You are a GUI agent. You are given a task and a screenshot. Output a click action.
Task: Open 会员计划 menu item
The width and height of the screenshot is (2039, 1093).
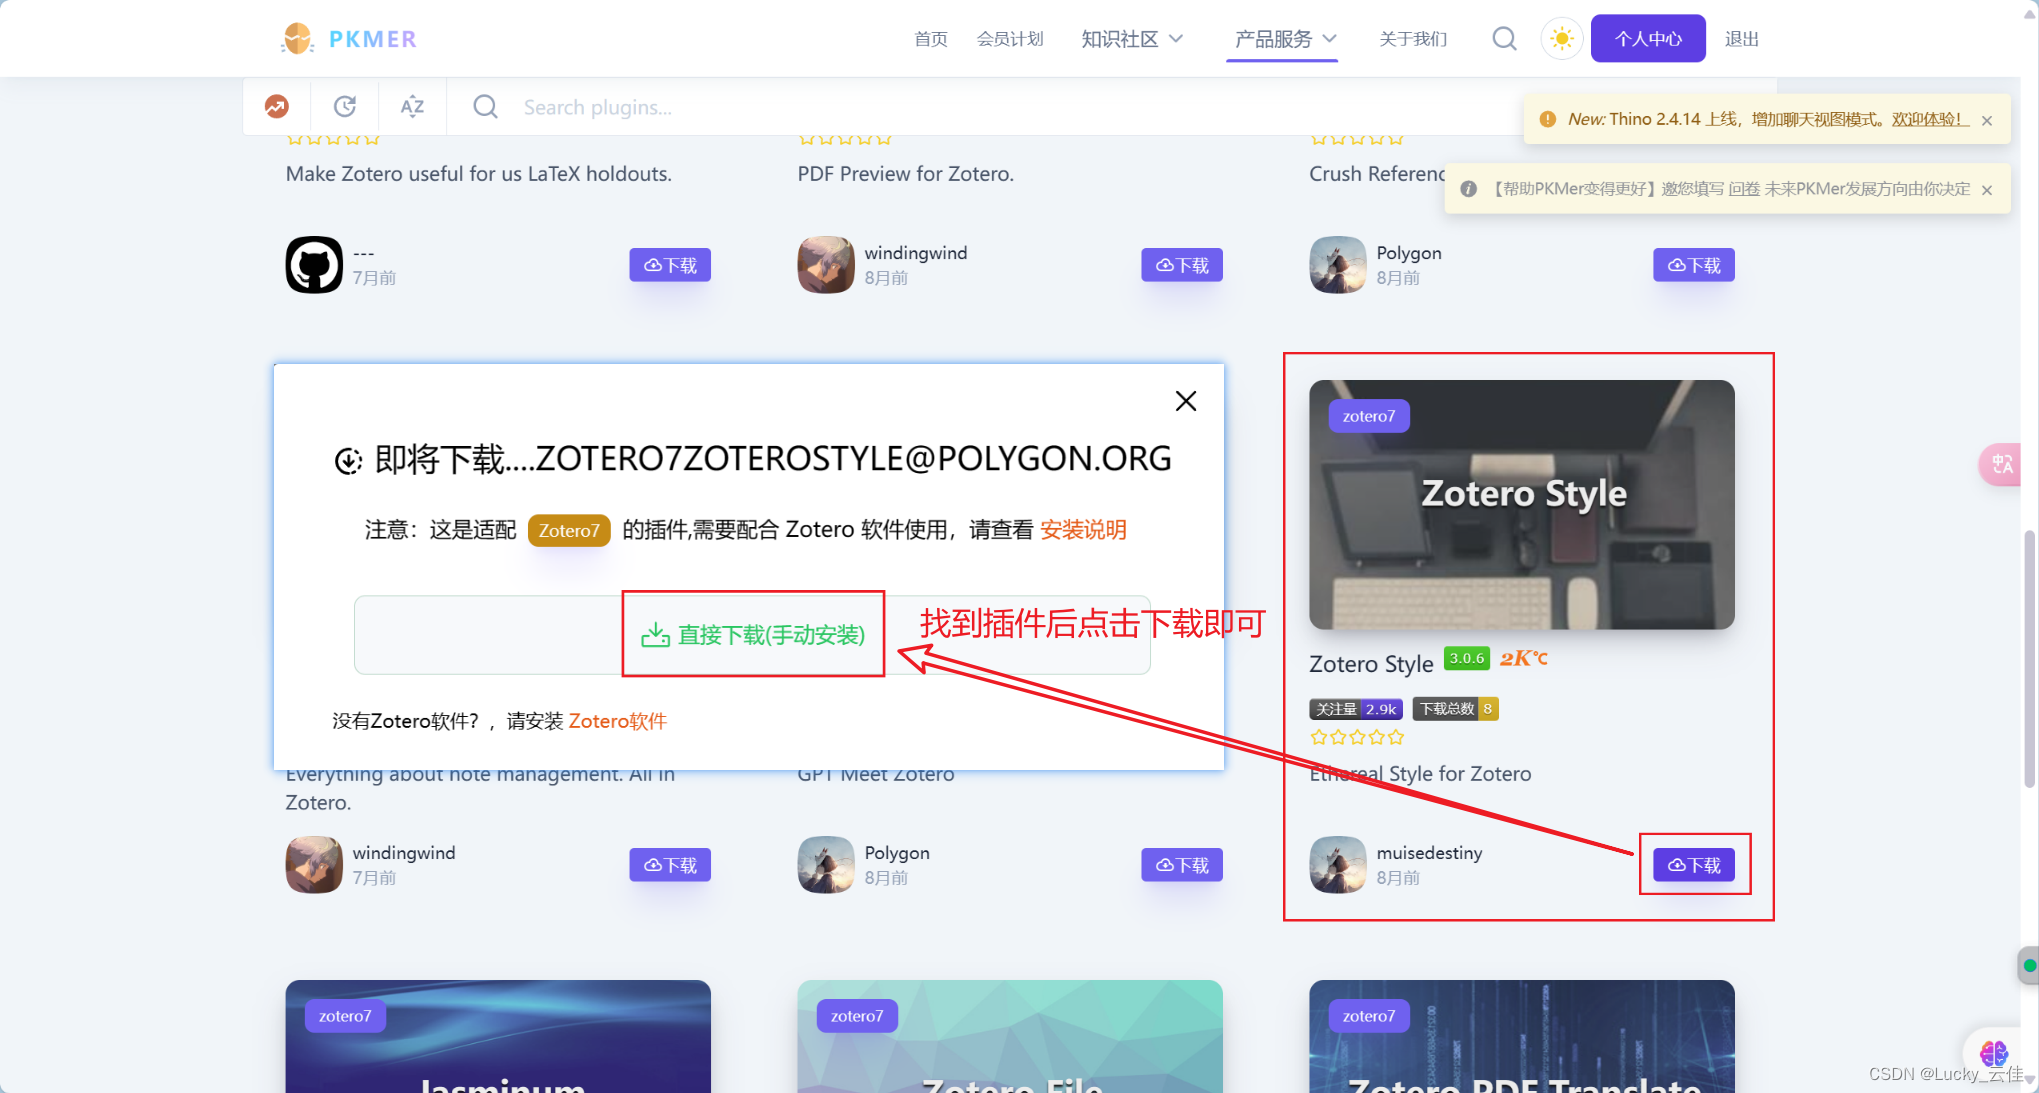1010,39
